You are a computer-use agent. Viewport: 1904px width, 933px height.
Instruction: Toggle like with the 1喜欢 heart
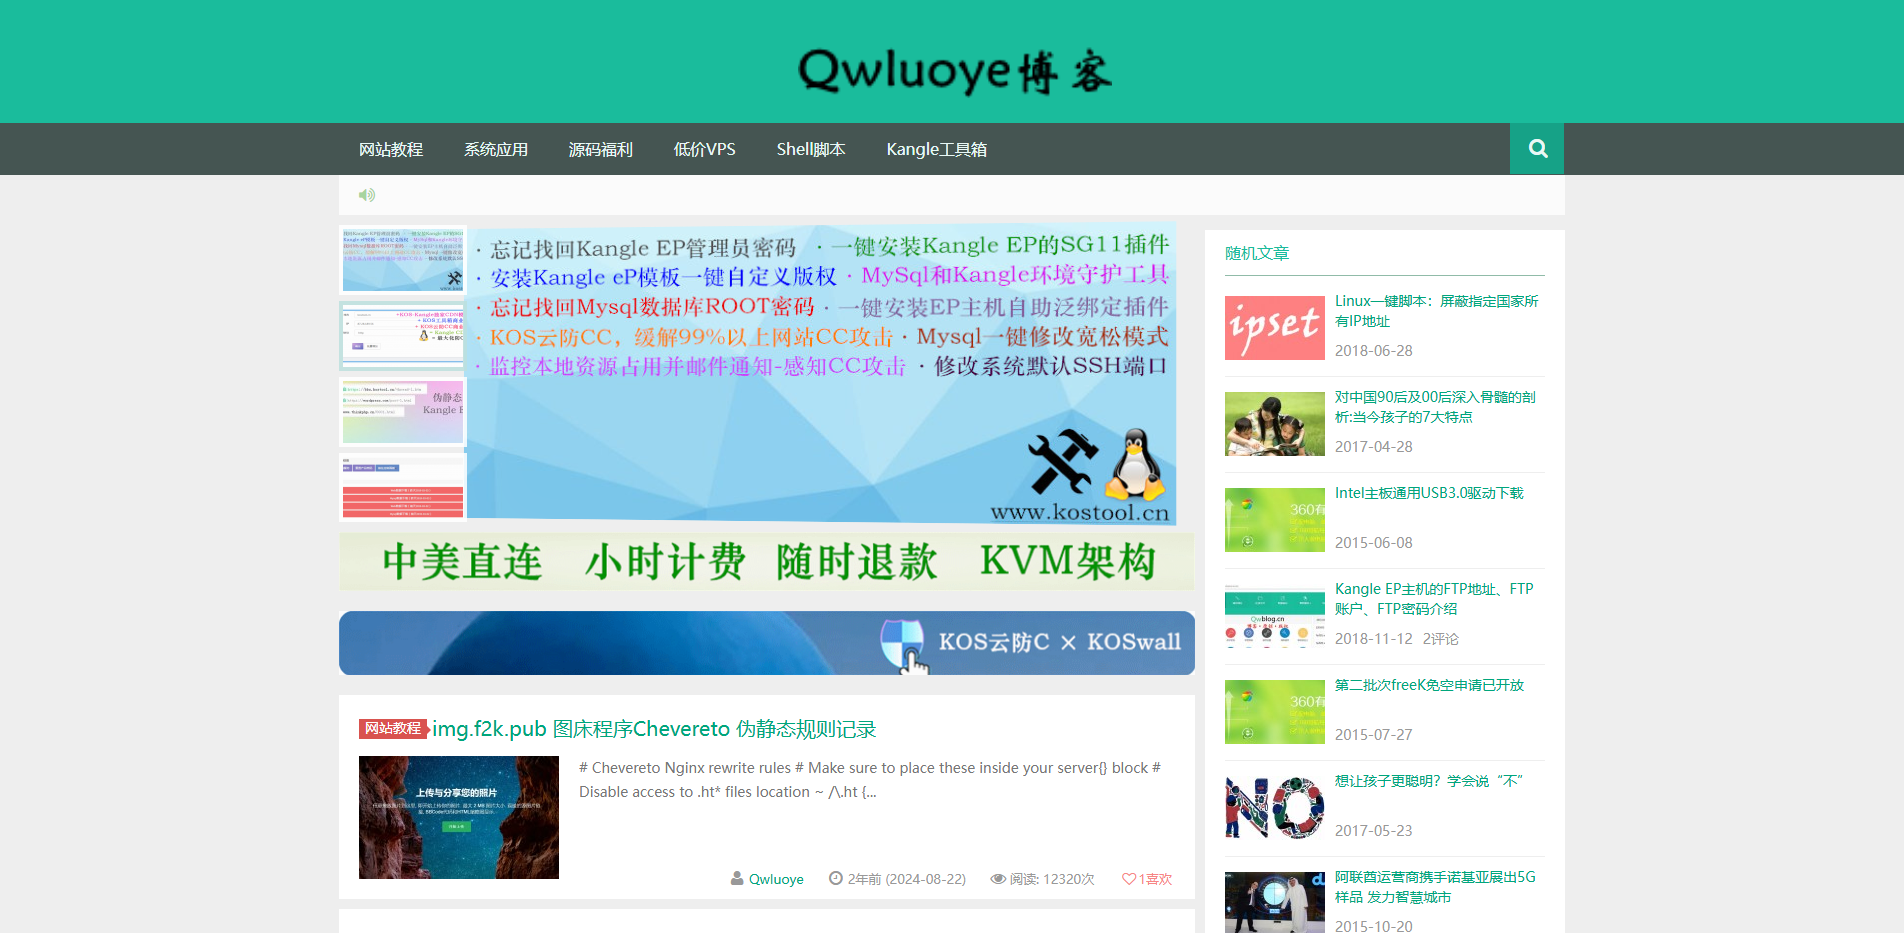1146,879
